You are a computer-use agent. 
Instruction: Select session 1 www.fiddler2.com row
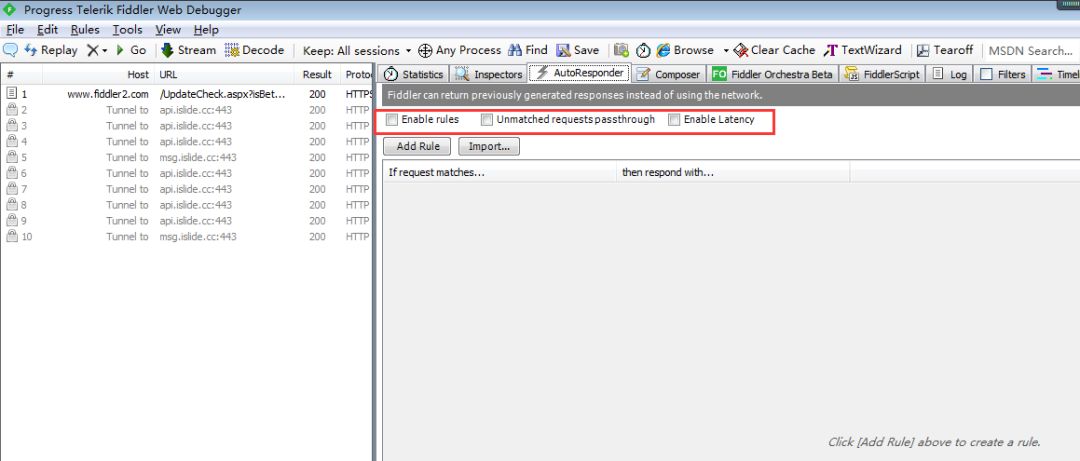(x=186, y=94)
